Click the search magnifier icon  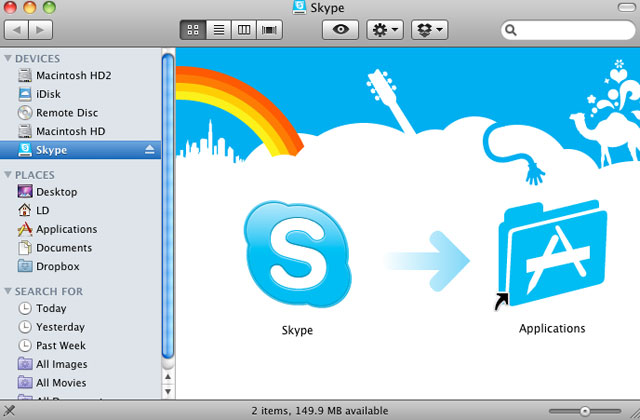(x=511, y=30)
